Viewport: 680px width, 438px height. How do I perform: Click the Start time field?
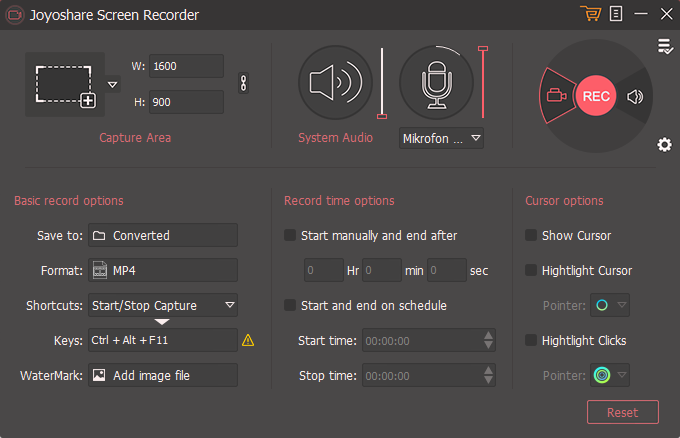[429, 340]
